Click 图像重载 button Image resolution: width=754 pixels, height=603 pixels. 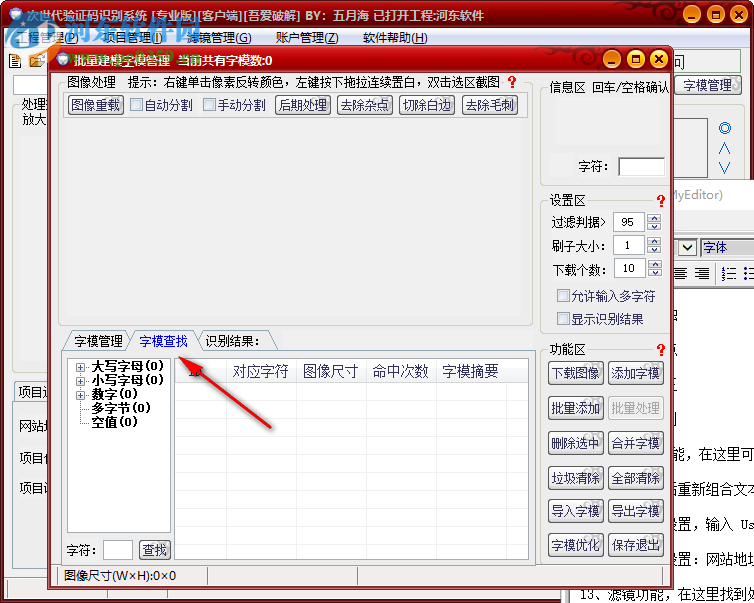(x=96, y=105)
